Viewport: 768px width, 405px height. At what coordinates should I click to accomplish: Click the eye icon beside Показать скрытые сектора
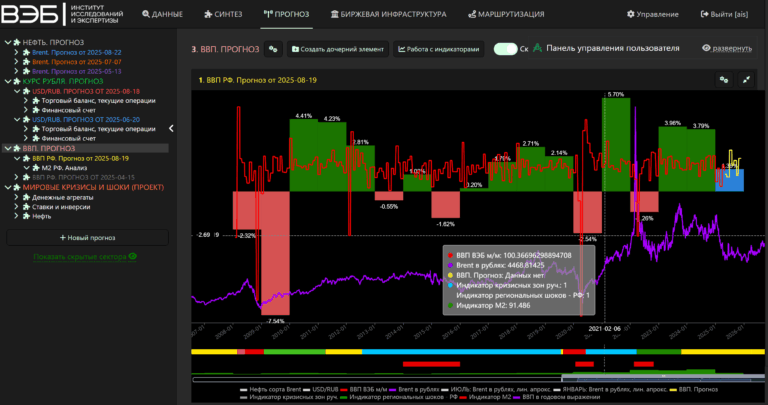[133, 256]
